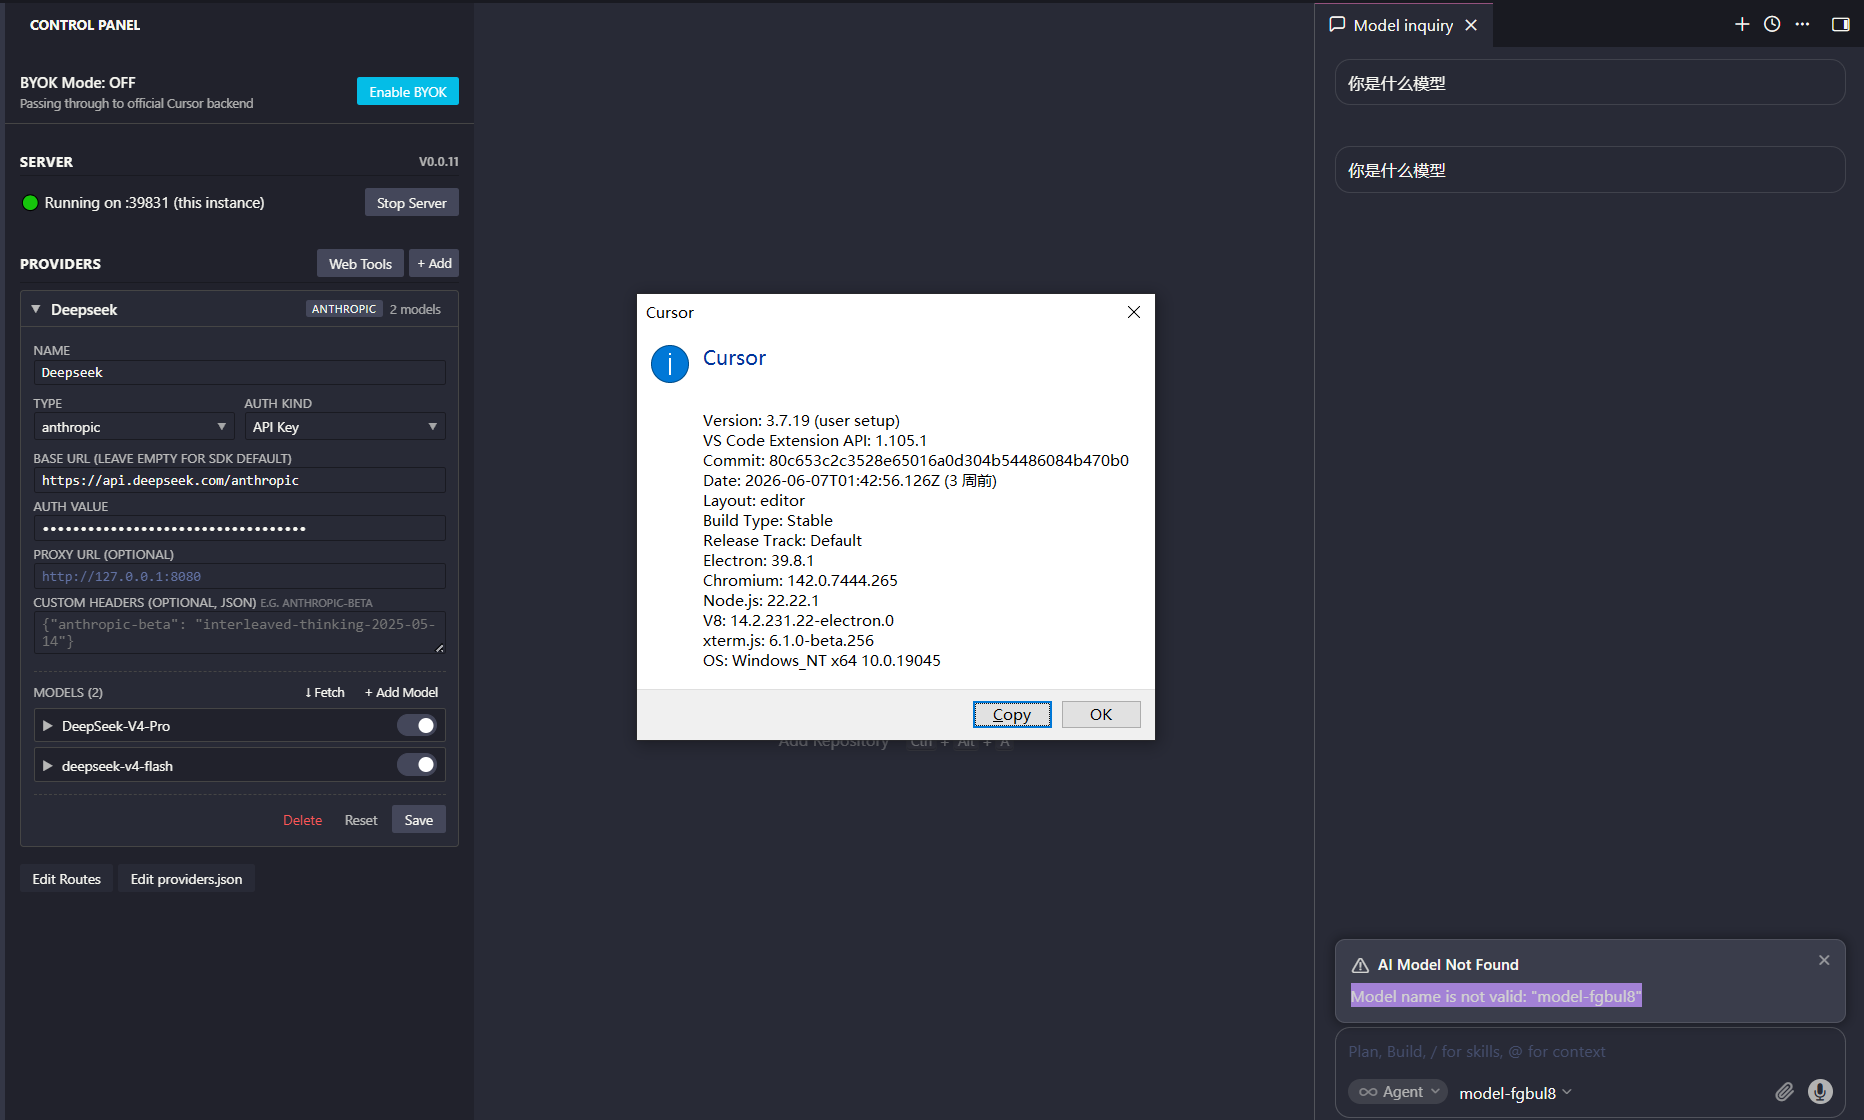
Task: Click the Auth Value password field
Action: tap(239, 528)
